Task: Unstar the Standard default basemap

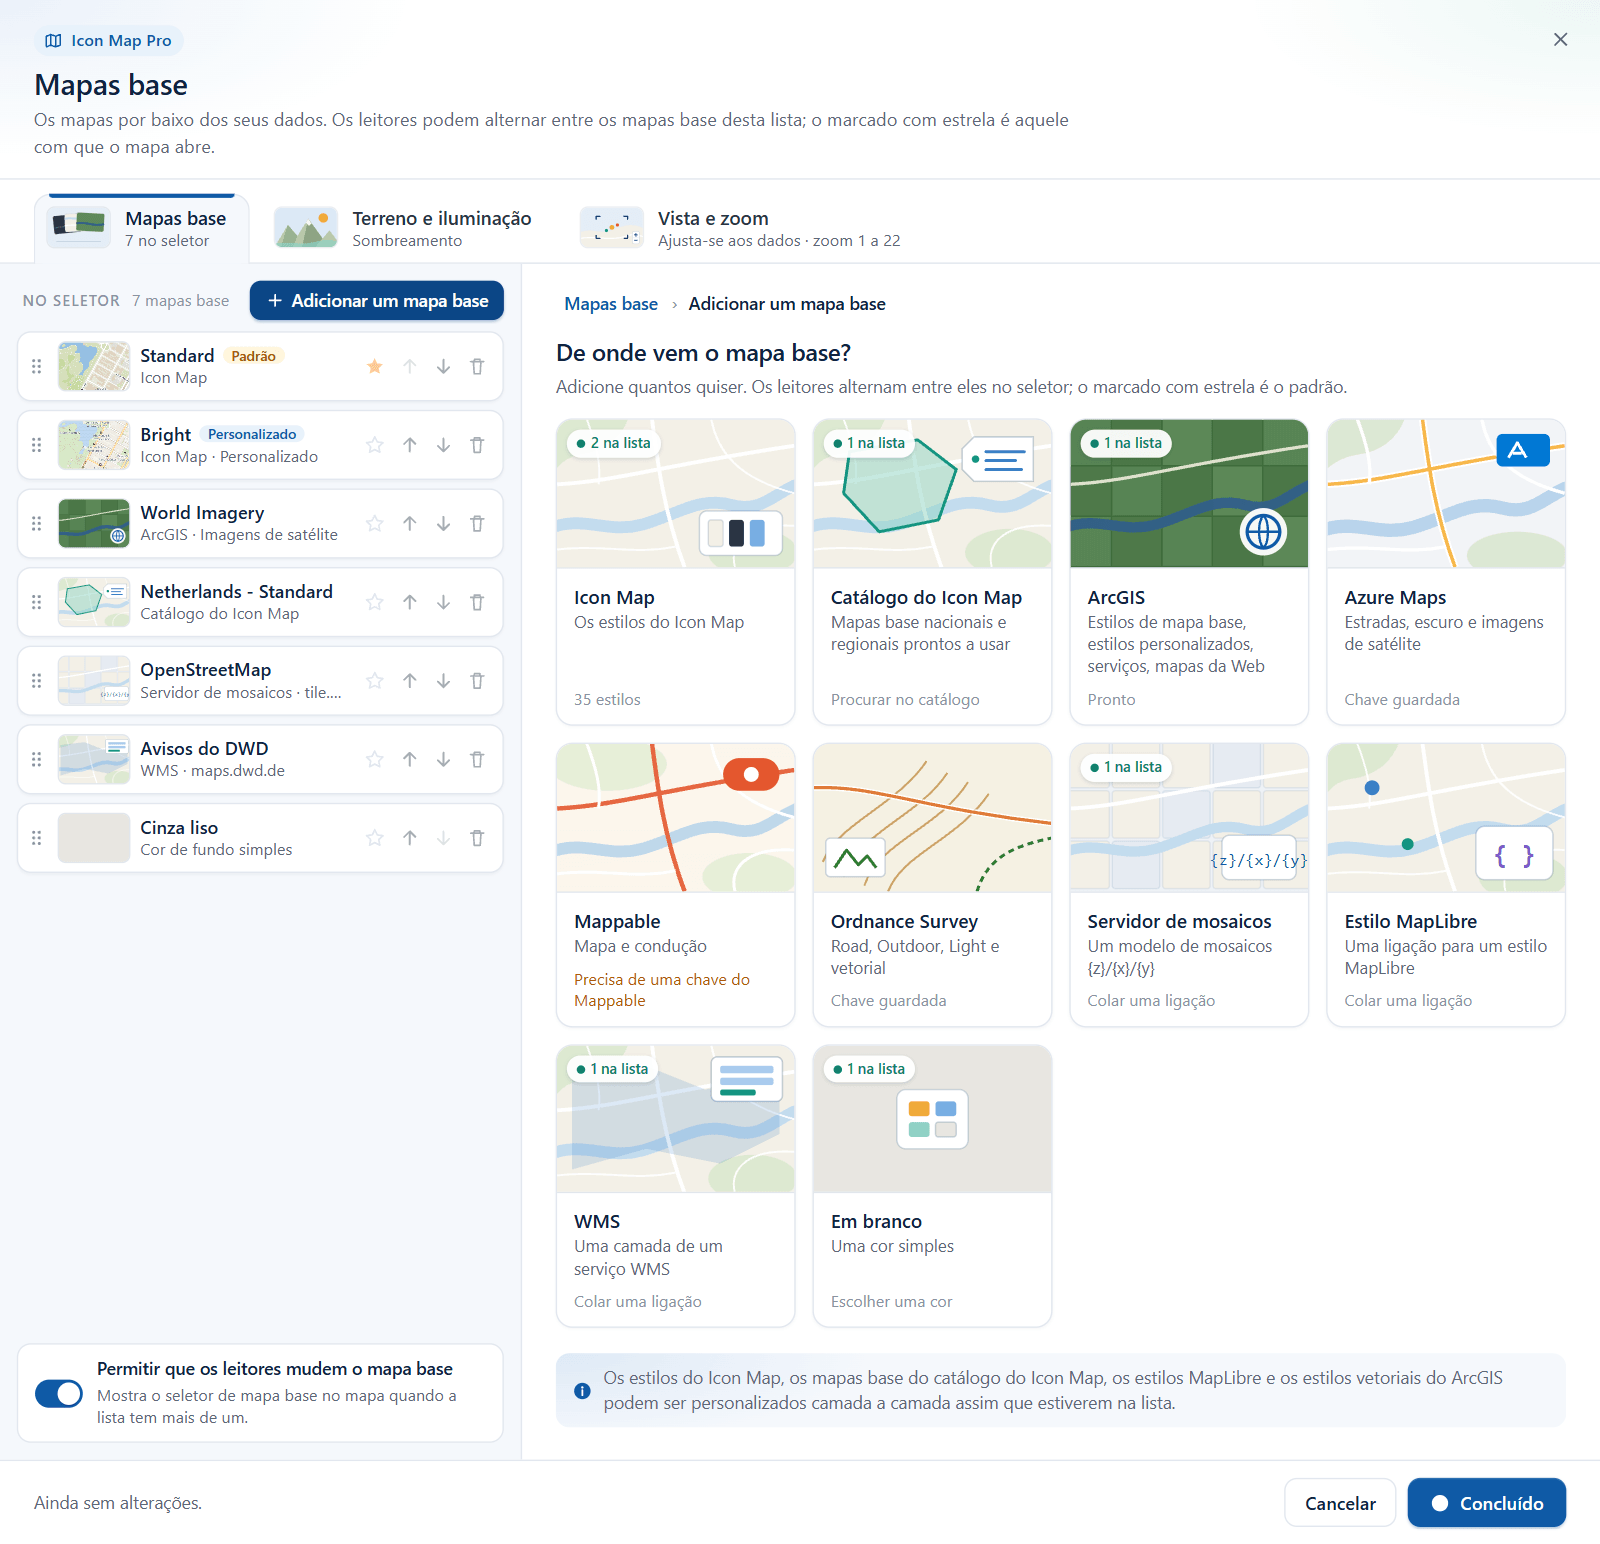Action: tap(375, 366)
